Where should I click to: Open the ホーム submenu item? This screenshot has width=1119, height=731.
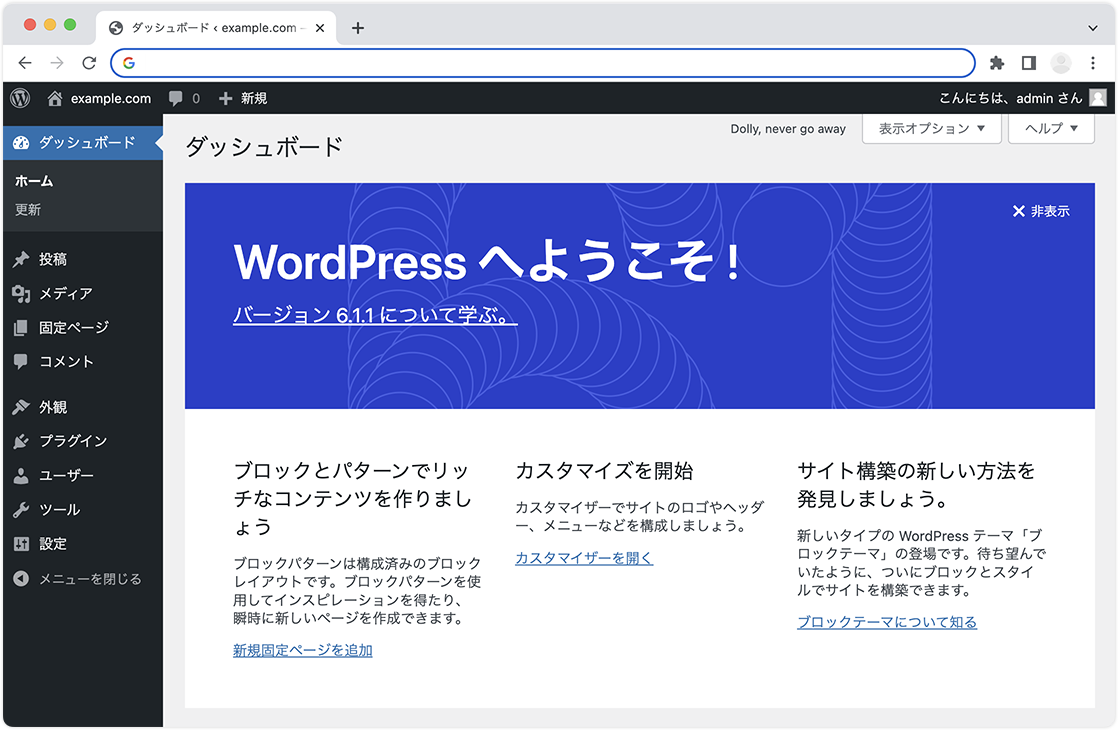point(34,181)
